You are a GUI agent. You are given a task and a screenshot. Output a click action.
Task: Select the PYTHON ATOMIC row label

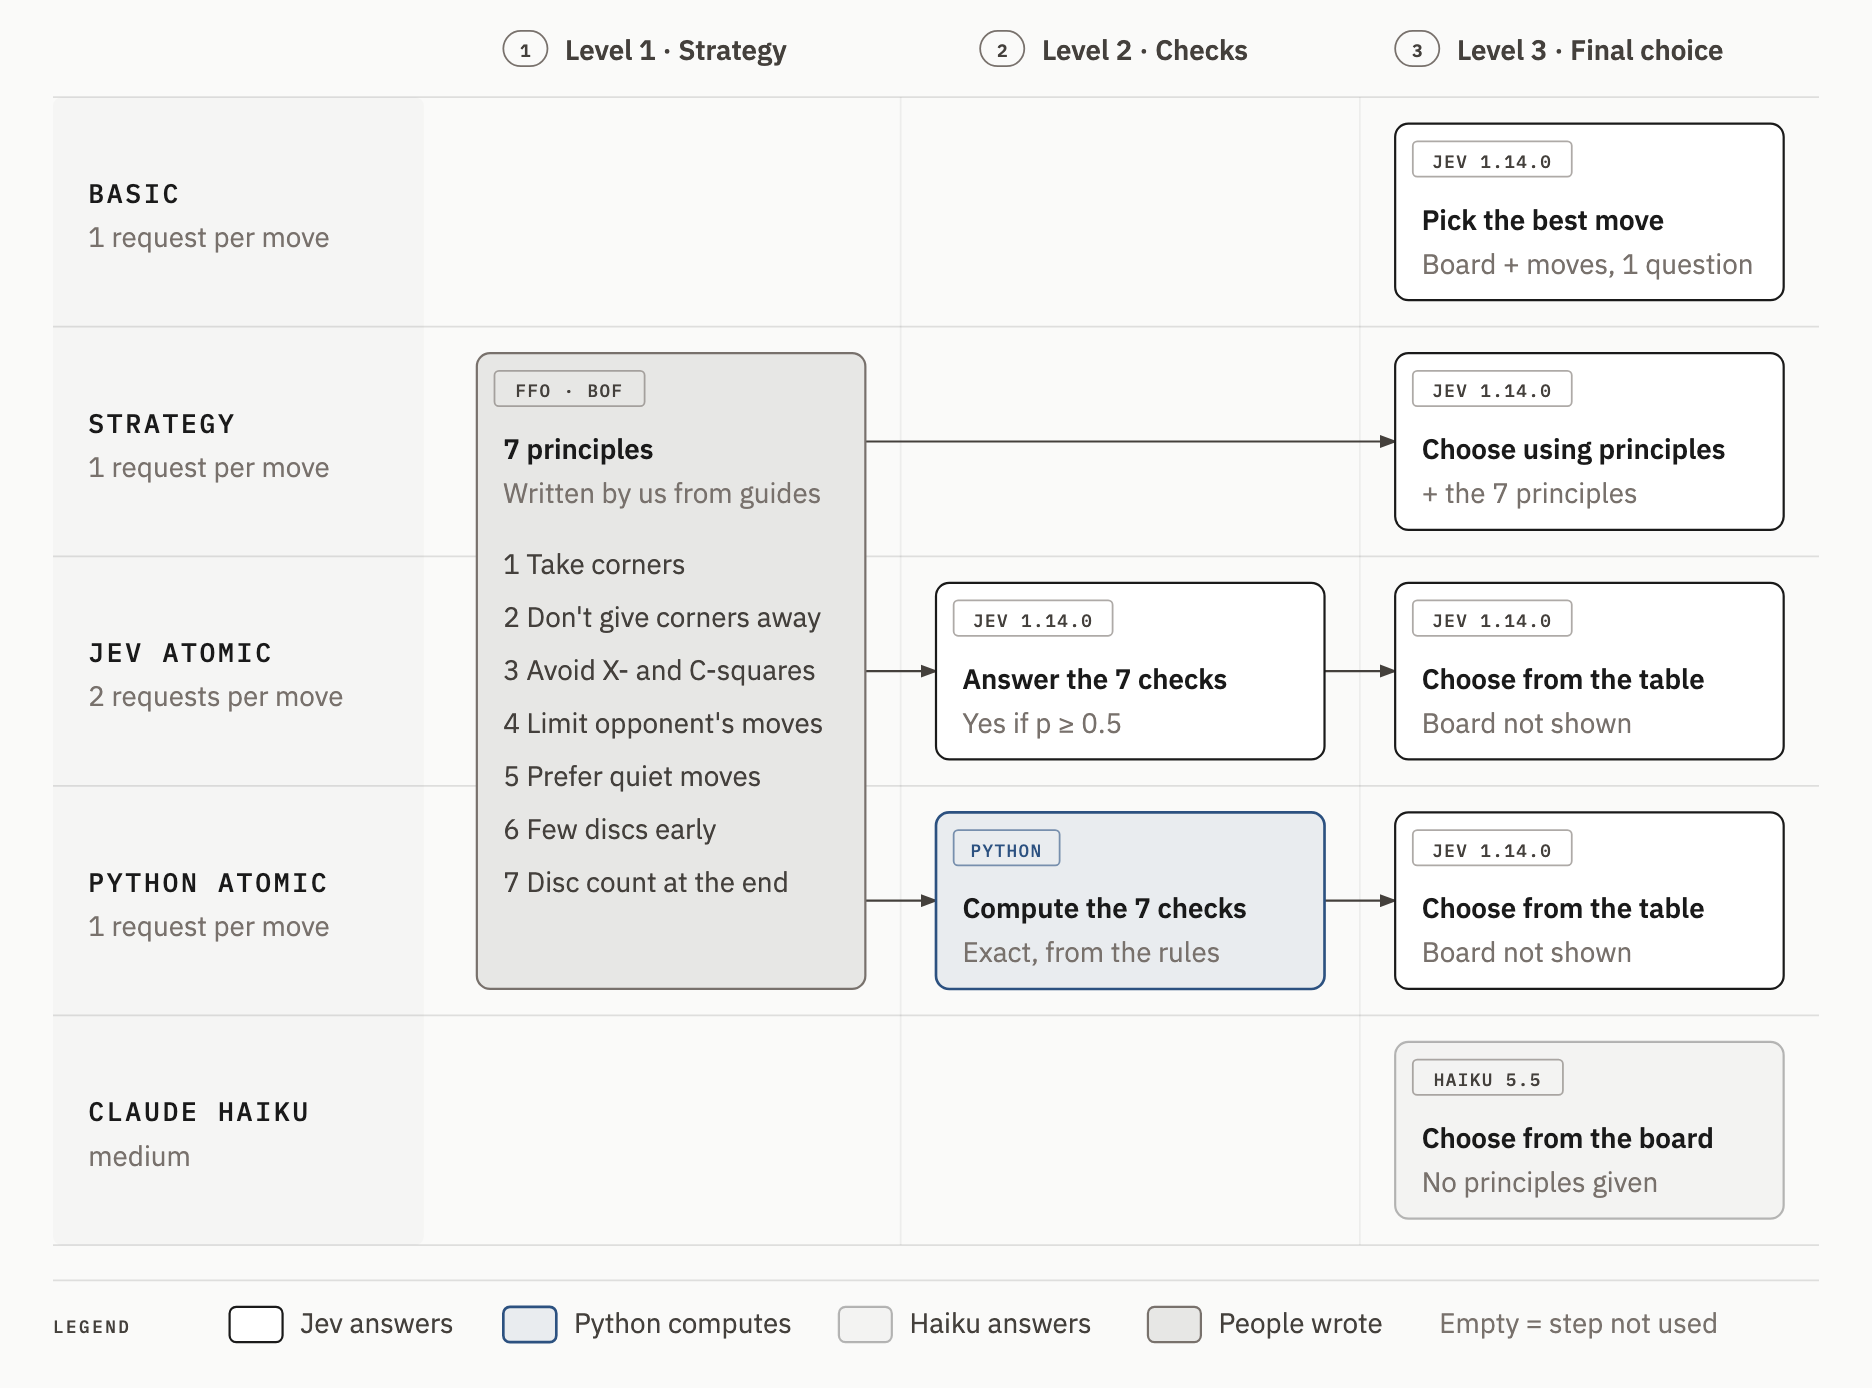(208, 883)
